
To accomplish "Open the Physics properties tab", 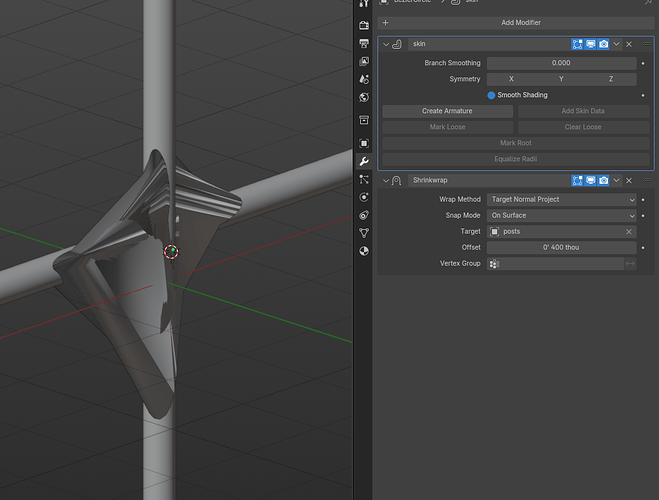I will [364, 197].
